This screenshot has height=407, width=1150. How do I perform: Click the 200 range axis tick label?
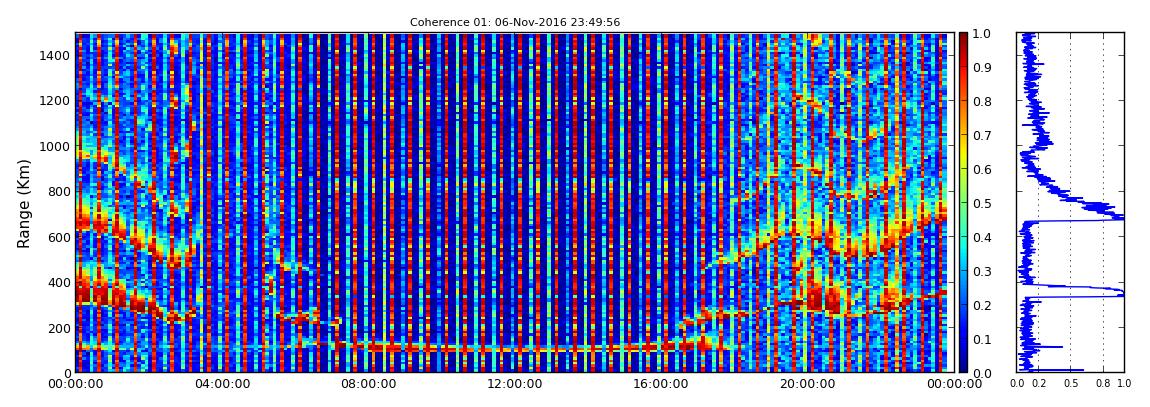pyautogui.click(x=59, y=328)
